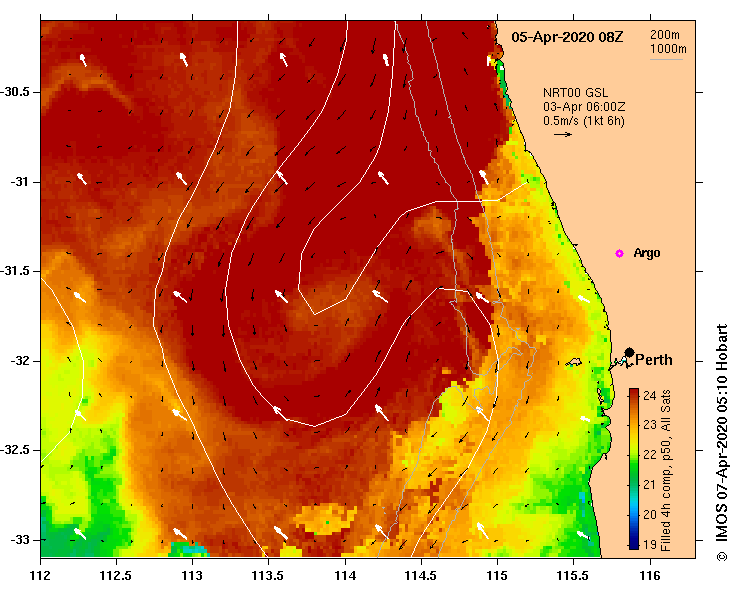Image resolution: width=739 pixels, height=592 pixels.
Task: Click latitude axis label -30.5
Action: [x=15, y=92]
